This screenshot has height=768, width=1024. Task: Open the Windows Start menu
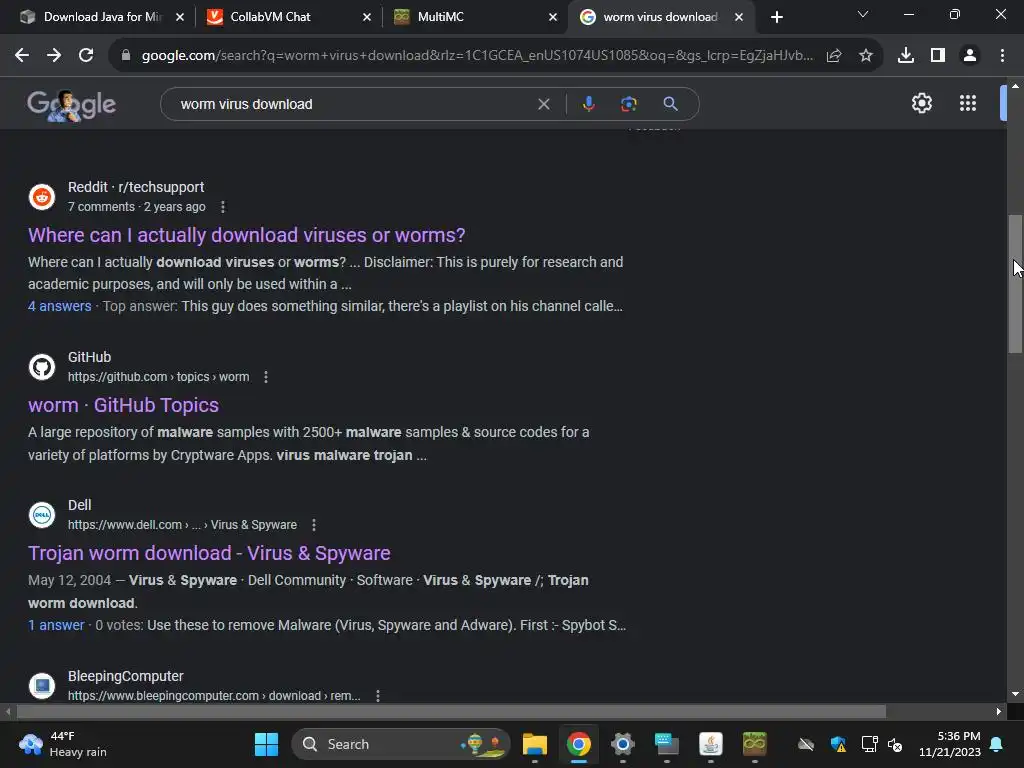pyautogui.click(x=266, y=744)
